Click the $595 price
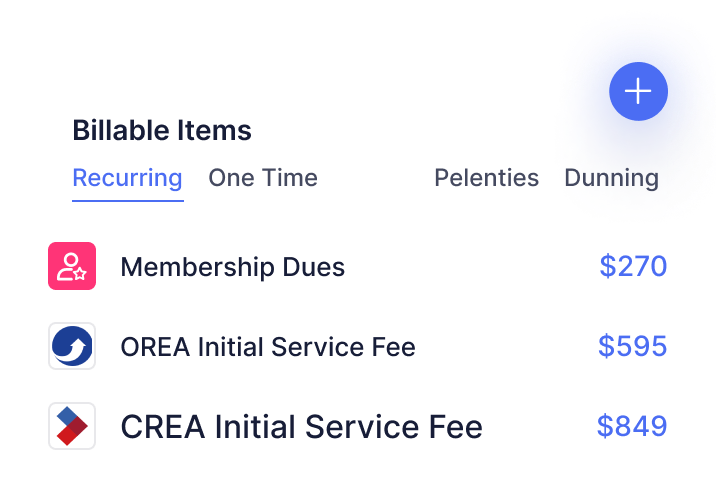The width and height of the screenshot is (716, 497). 632,347
